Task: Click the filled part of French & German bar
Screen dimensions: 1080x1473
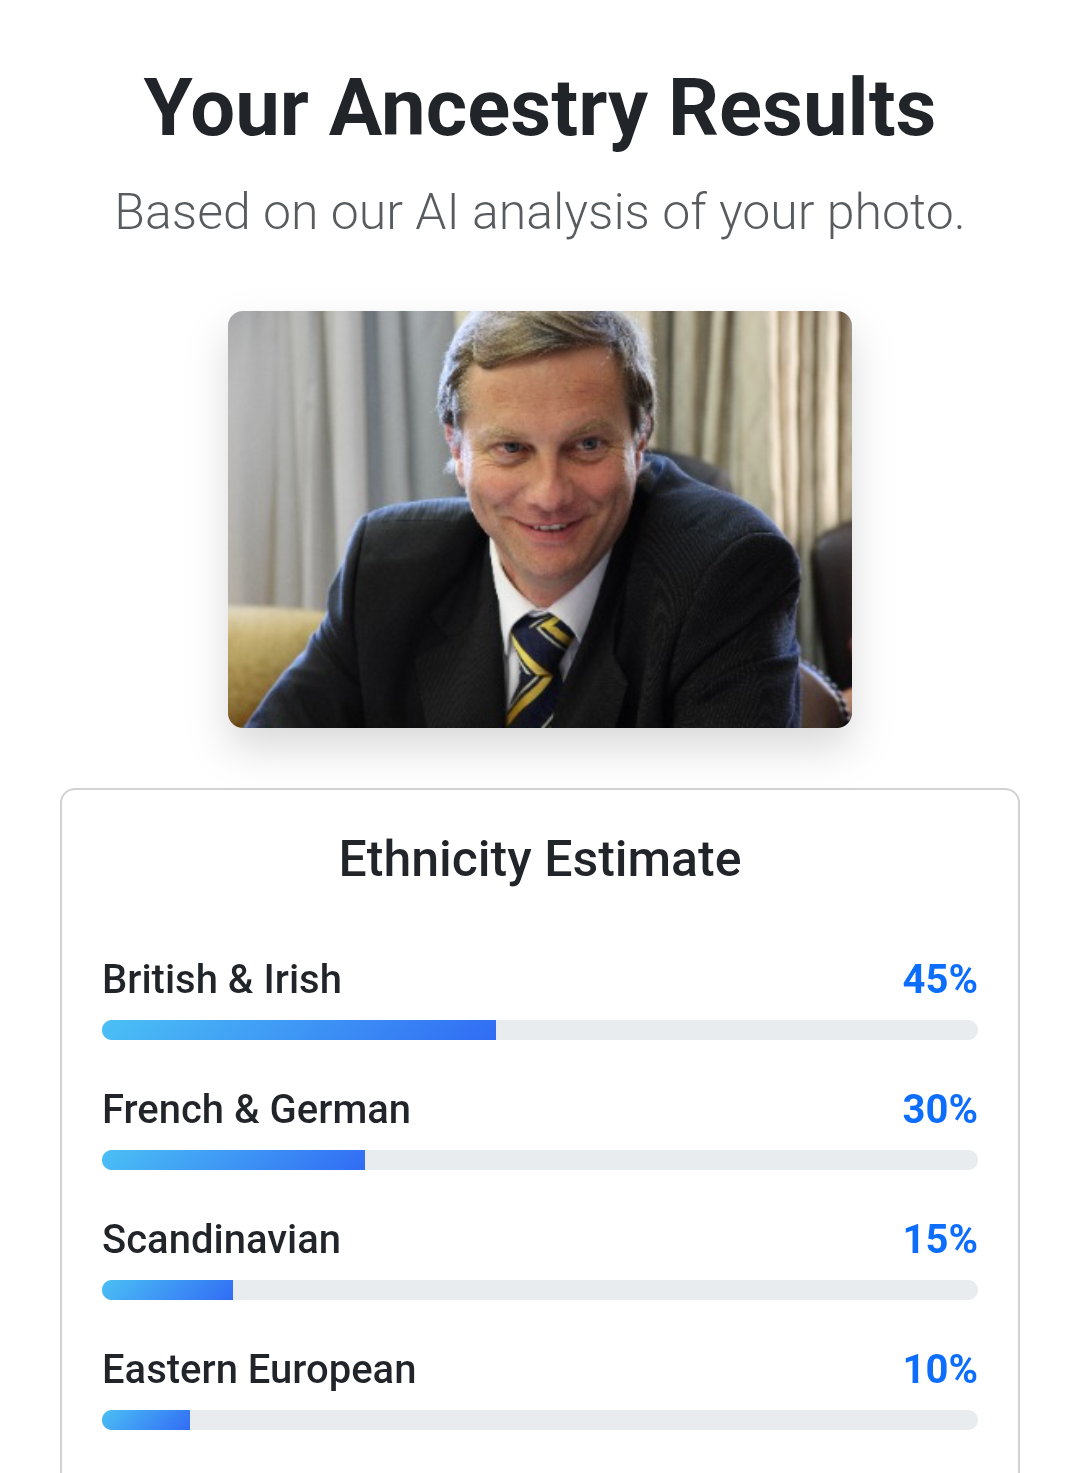Action: pyautogui.click(x=234, y=1160)
